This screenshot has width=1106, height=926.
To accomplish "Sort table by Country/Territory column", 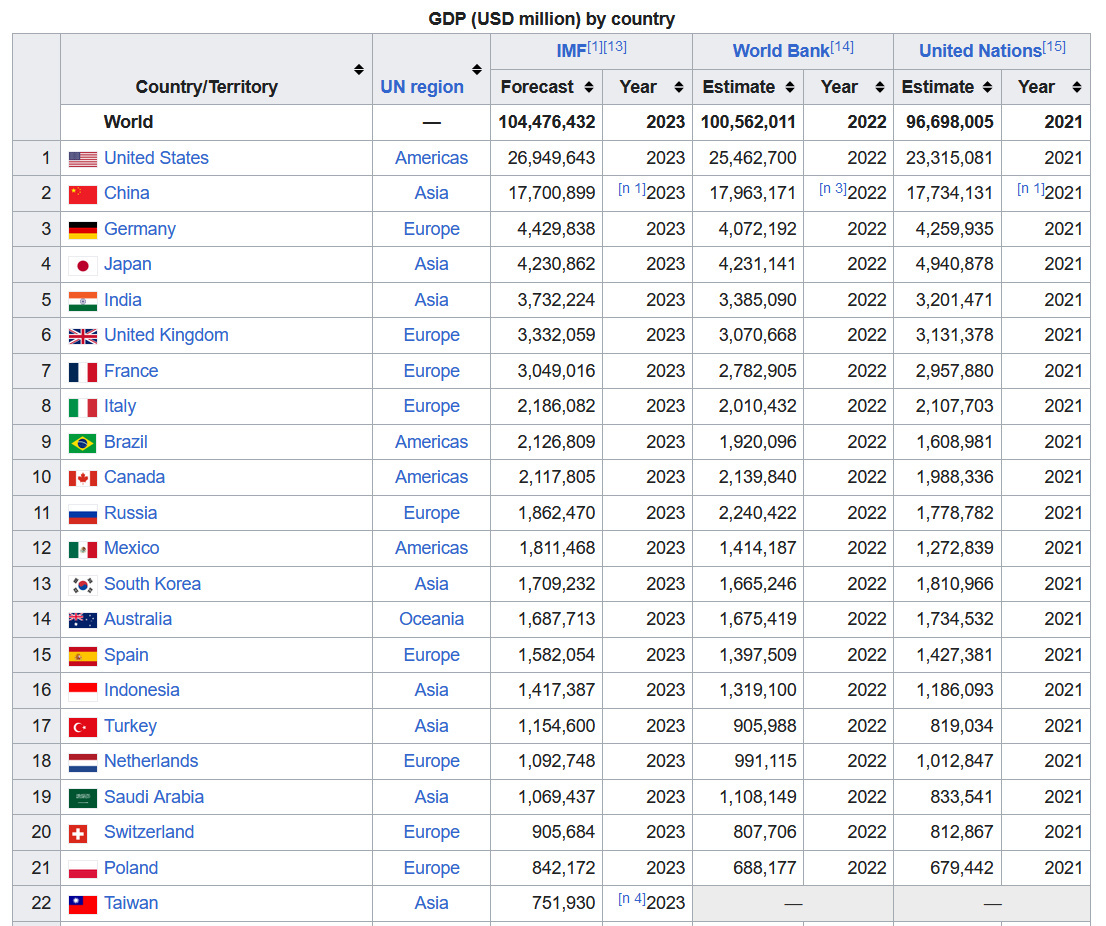I will point(359,70).
